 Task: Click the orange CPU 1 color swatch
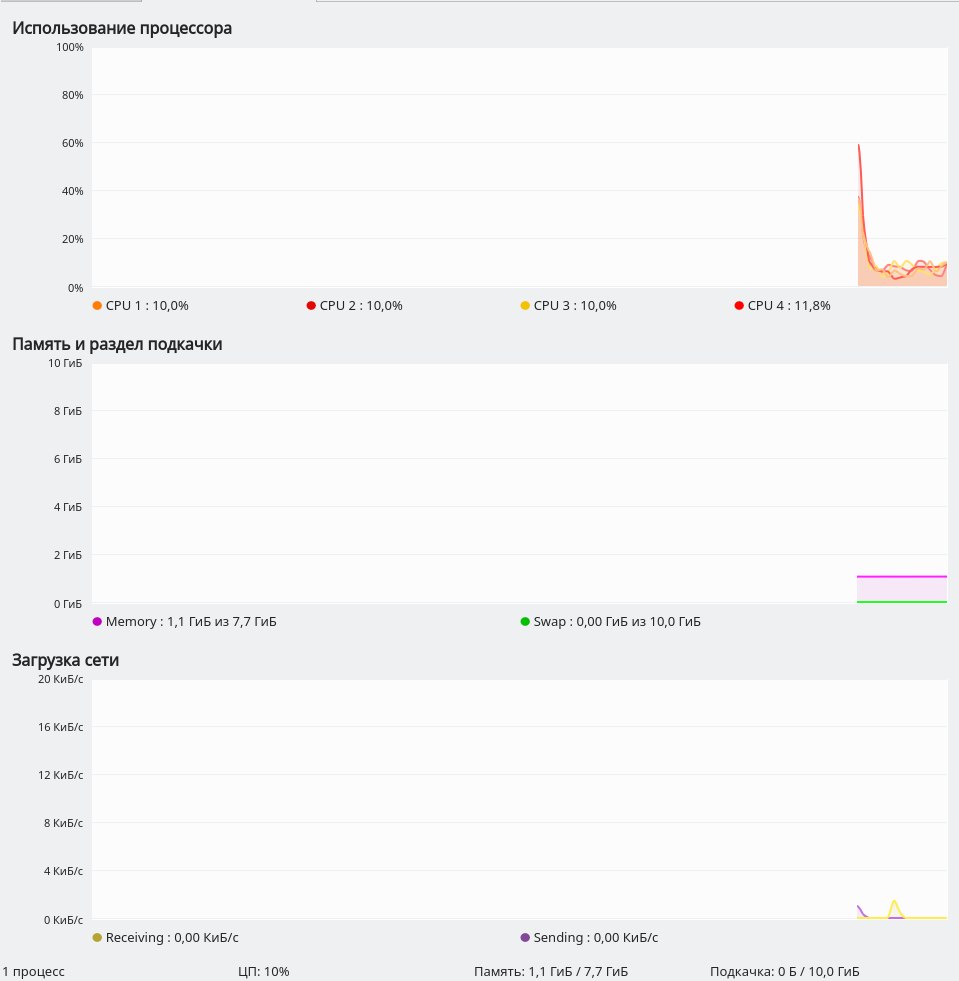click(97, 305)
